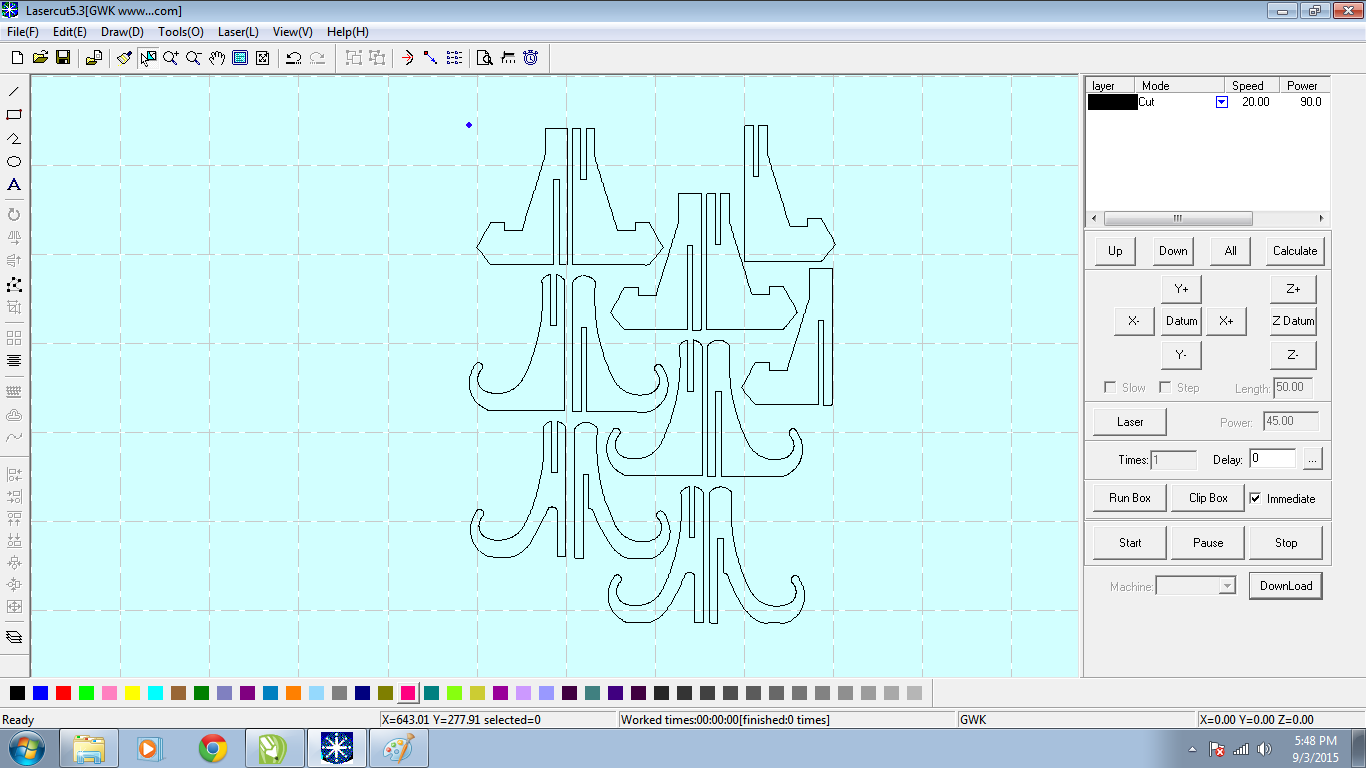Click the zoom in magnifier icon
The image size is (1366, 768).
tap(171, 58)
